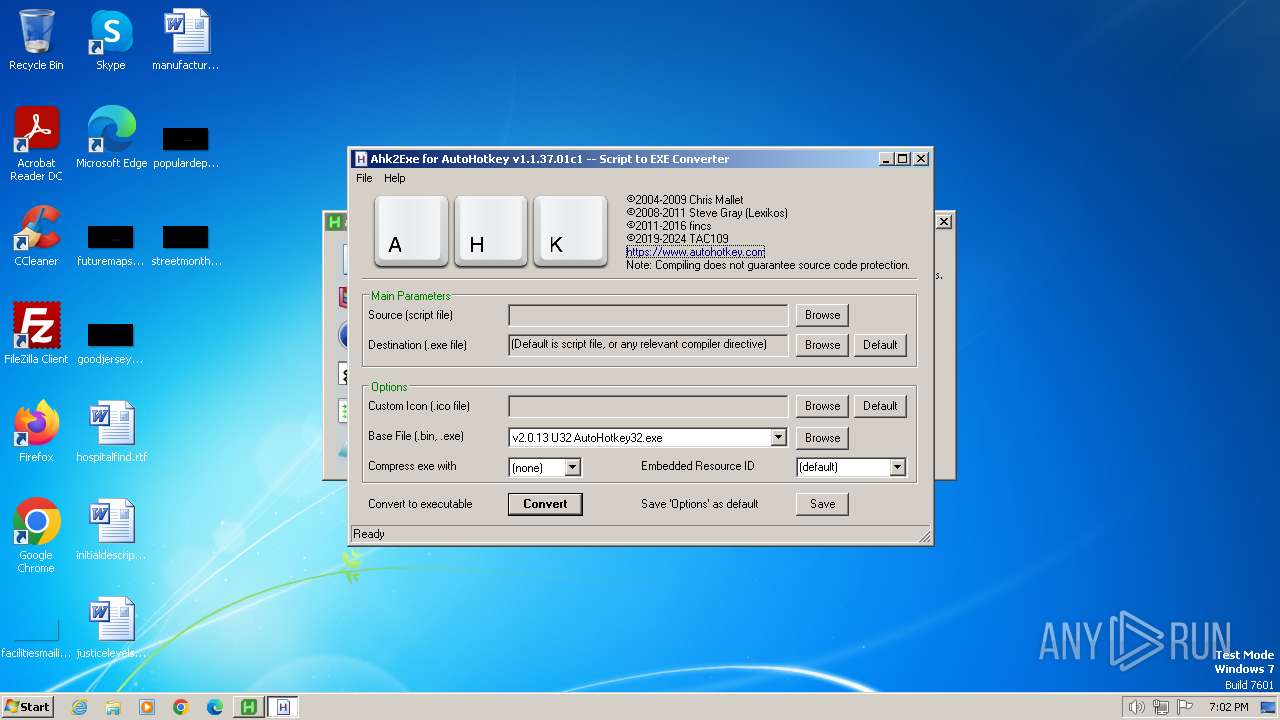Close the window behind Ahk2Exe
The width and height of the screenshot is (1280, 720).
click(x=944, y=221)
